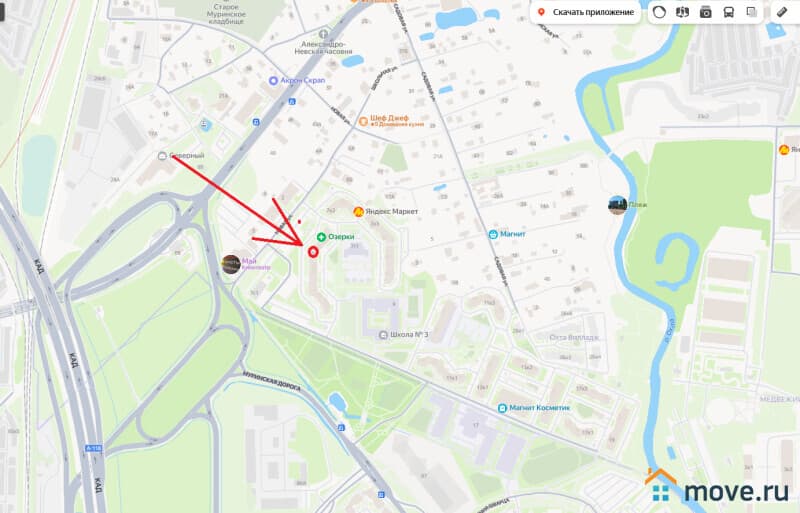Open the folded city map icon

(x=682, y=12)
